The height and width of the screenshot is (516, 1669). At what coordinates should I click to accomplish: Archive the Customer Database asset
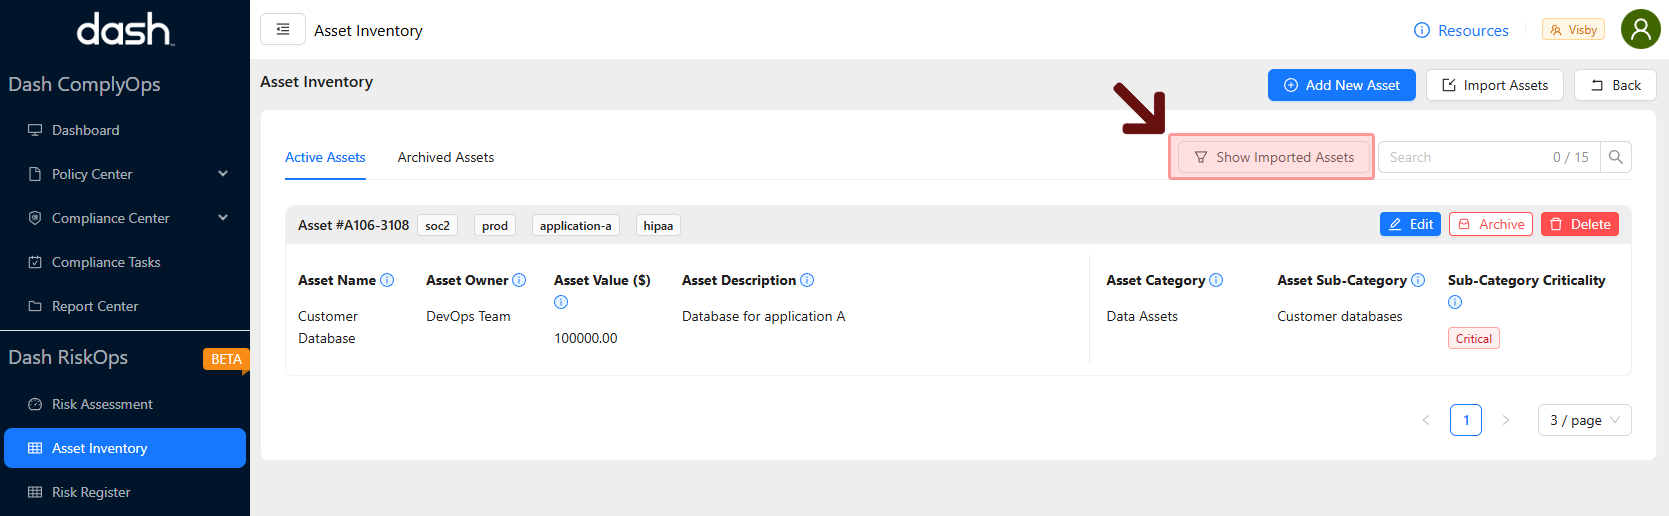(1491, 224)
